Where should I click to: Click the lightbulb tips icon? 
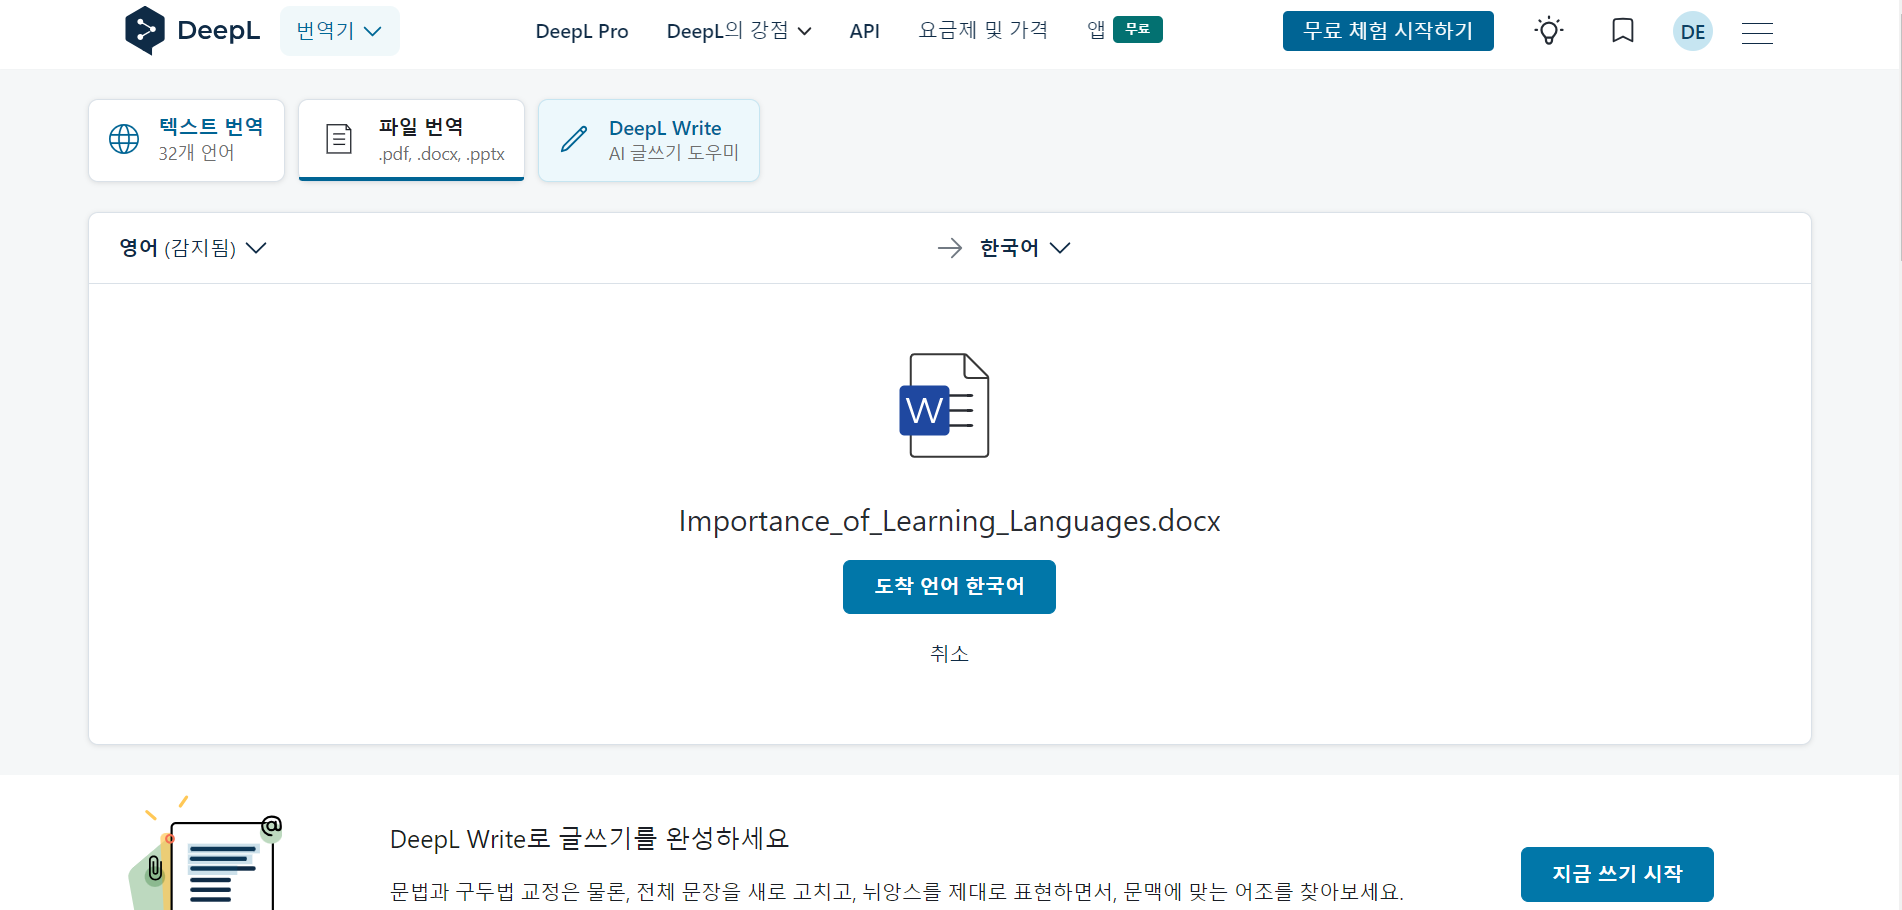point(1549,31)
